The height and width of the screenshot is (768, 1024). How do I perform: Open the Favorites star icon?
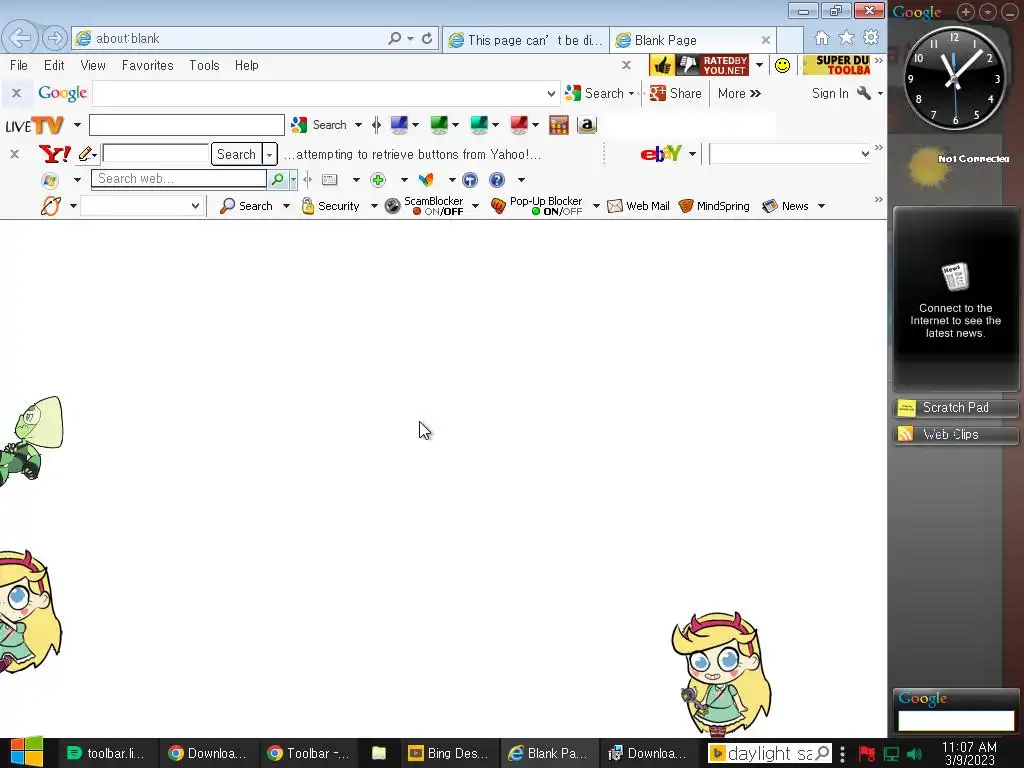pos(846,38)
